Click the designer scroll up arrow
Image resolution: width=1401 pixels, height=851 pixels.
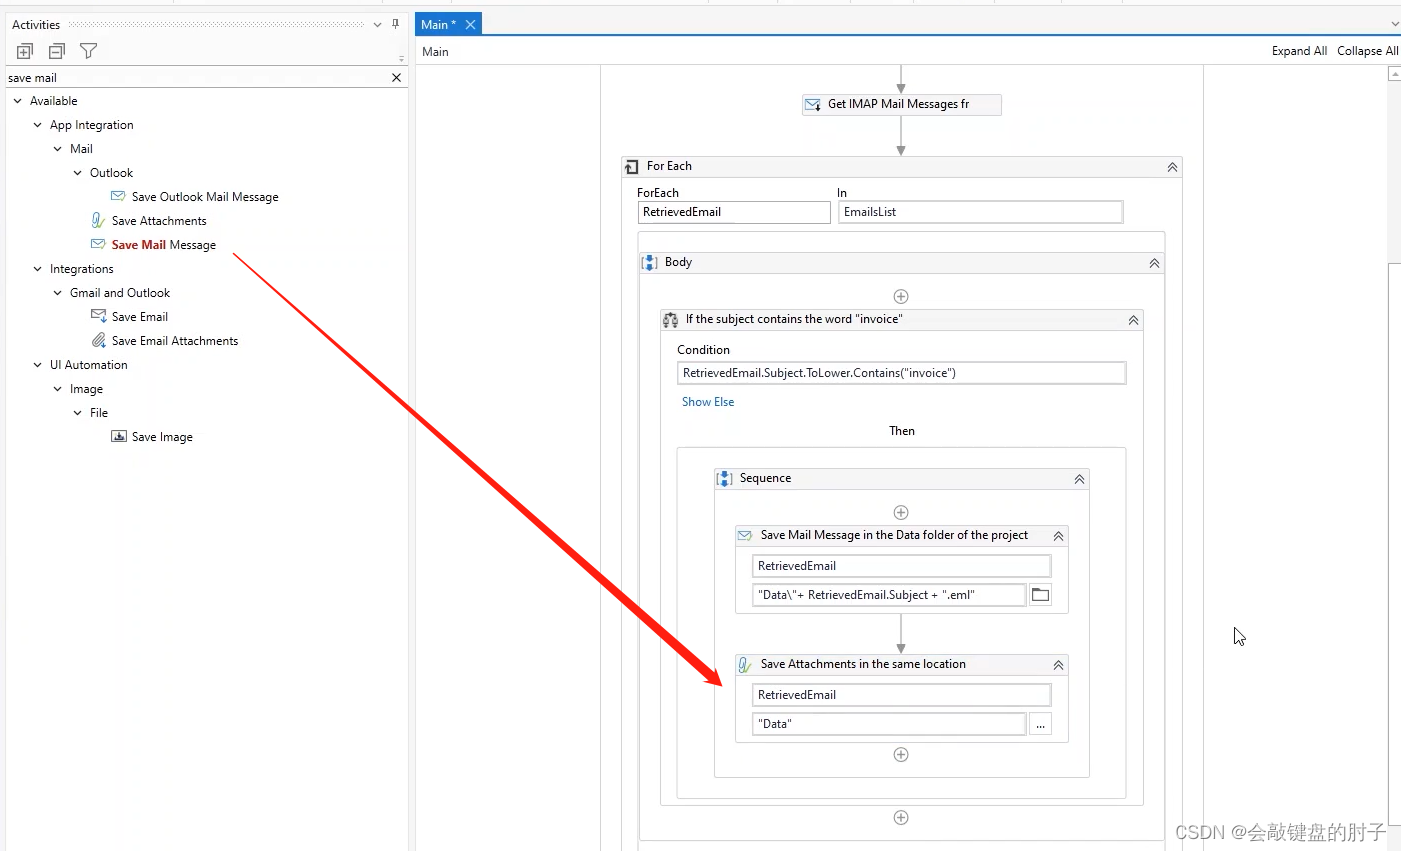tap(1395, 74)
